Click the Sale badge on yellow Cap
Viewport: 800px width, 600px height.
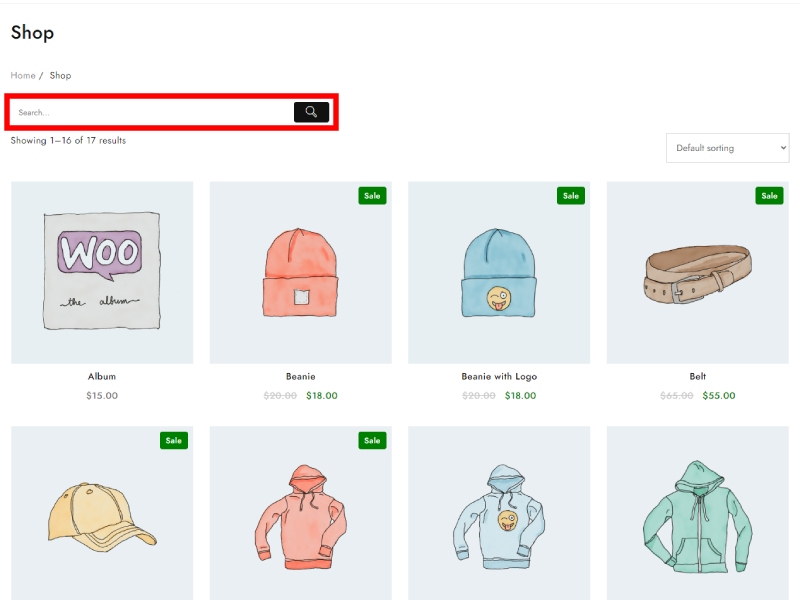tap(174, 441)
